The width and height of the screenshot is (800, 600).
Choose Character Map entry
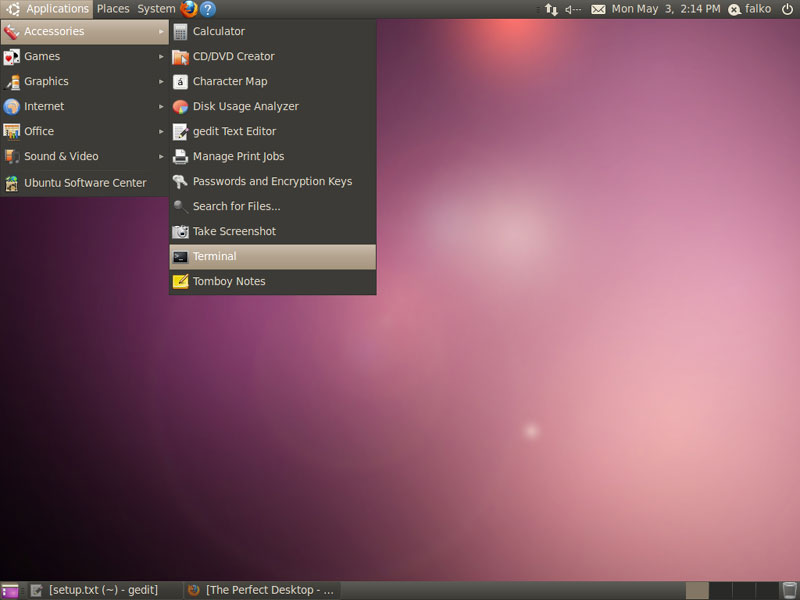[x=272, y=82]
